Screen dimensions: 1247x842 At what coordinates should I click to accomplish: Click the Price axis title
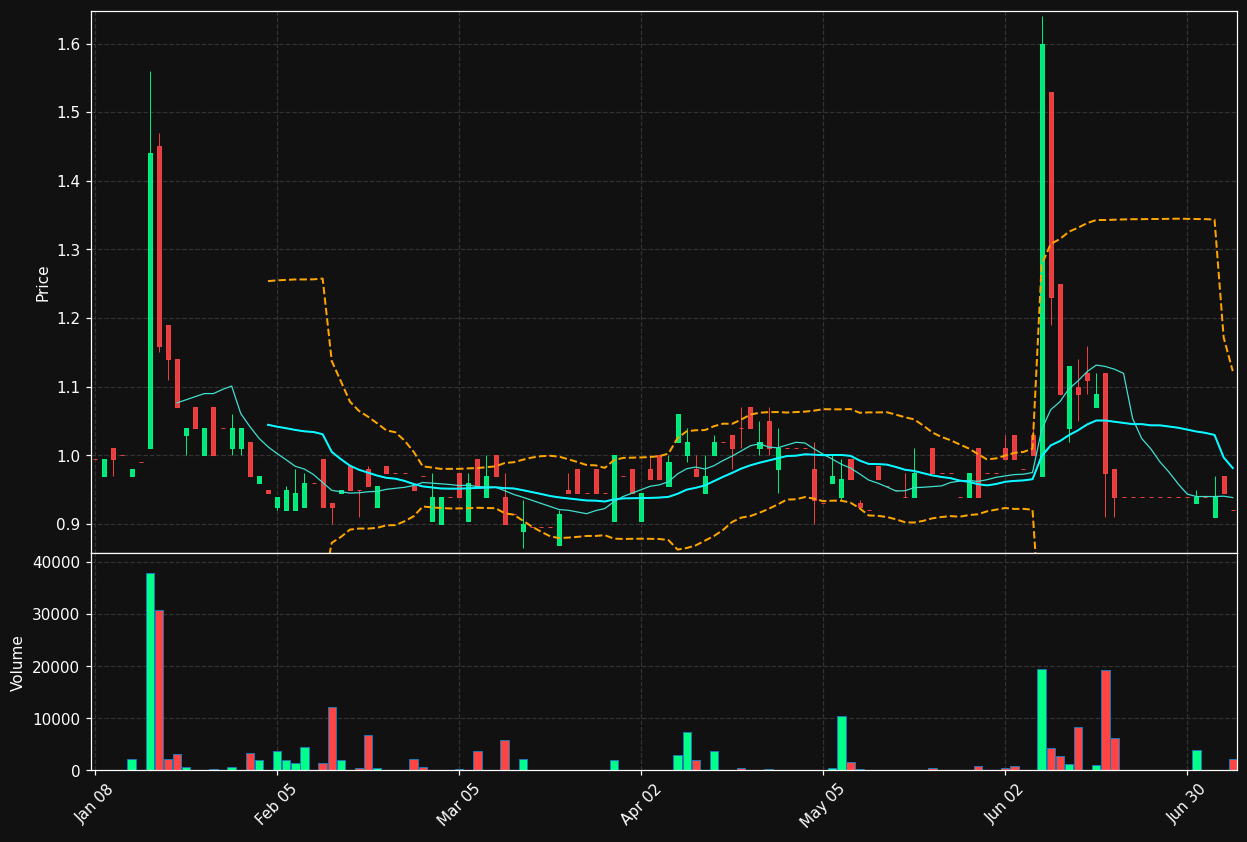coord(43,284)
